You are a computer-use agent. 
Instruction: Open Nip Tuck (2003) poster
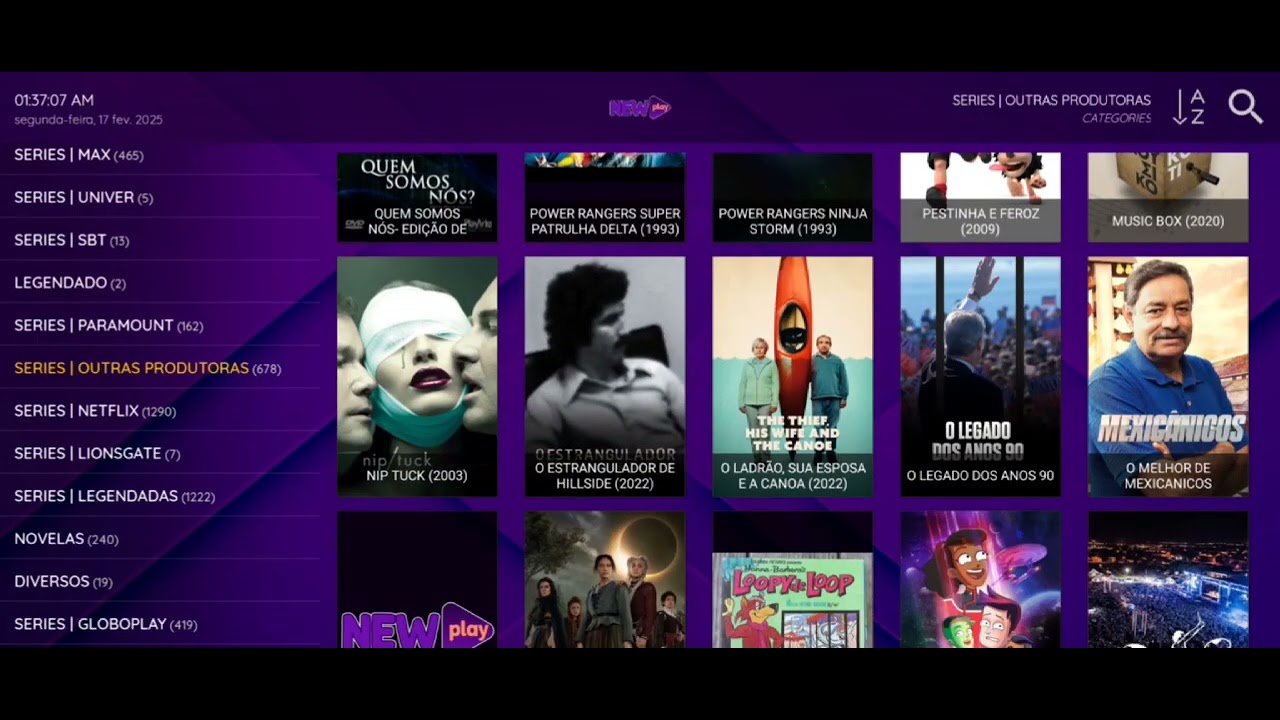point(417,377)
